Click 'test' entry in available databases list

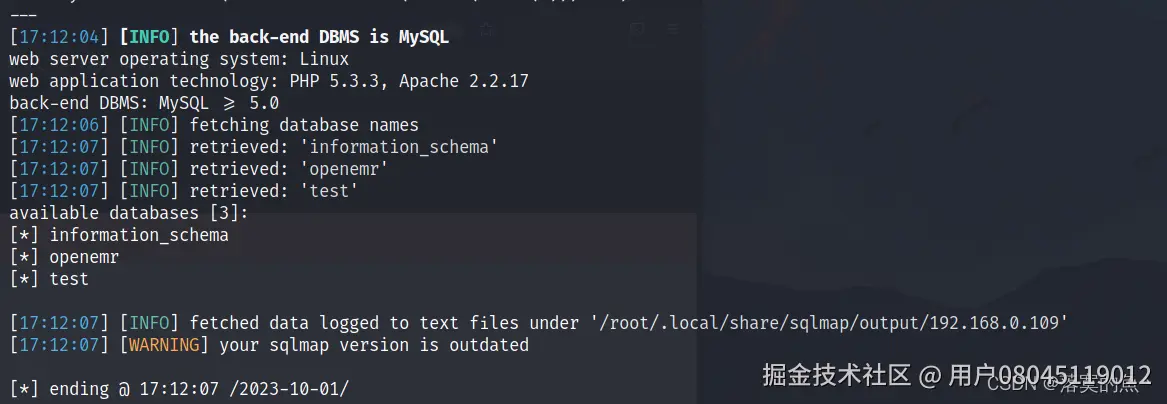(x=69, y=279)
